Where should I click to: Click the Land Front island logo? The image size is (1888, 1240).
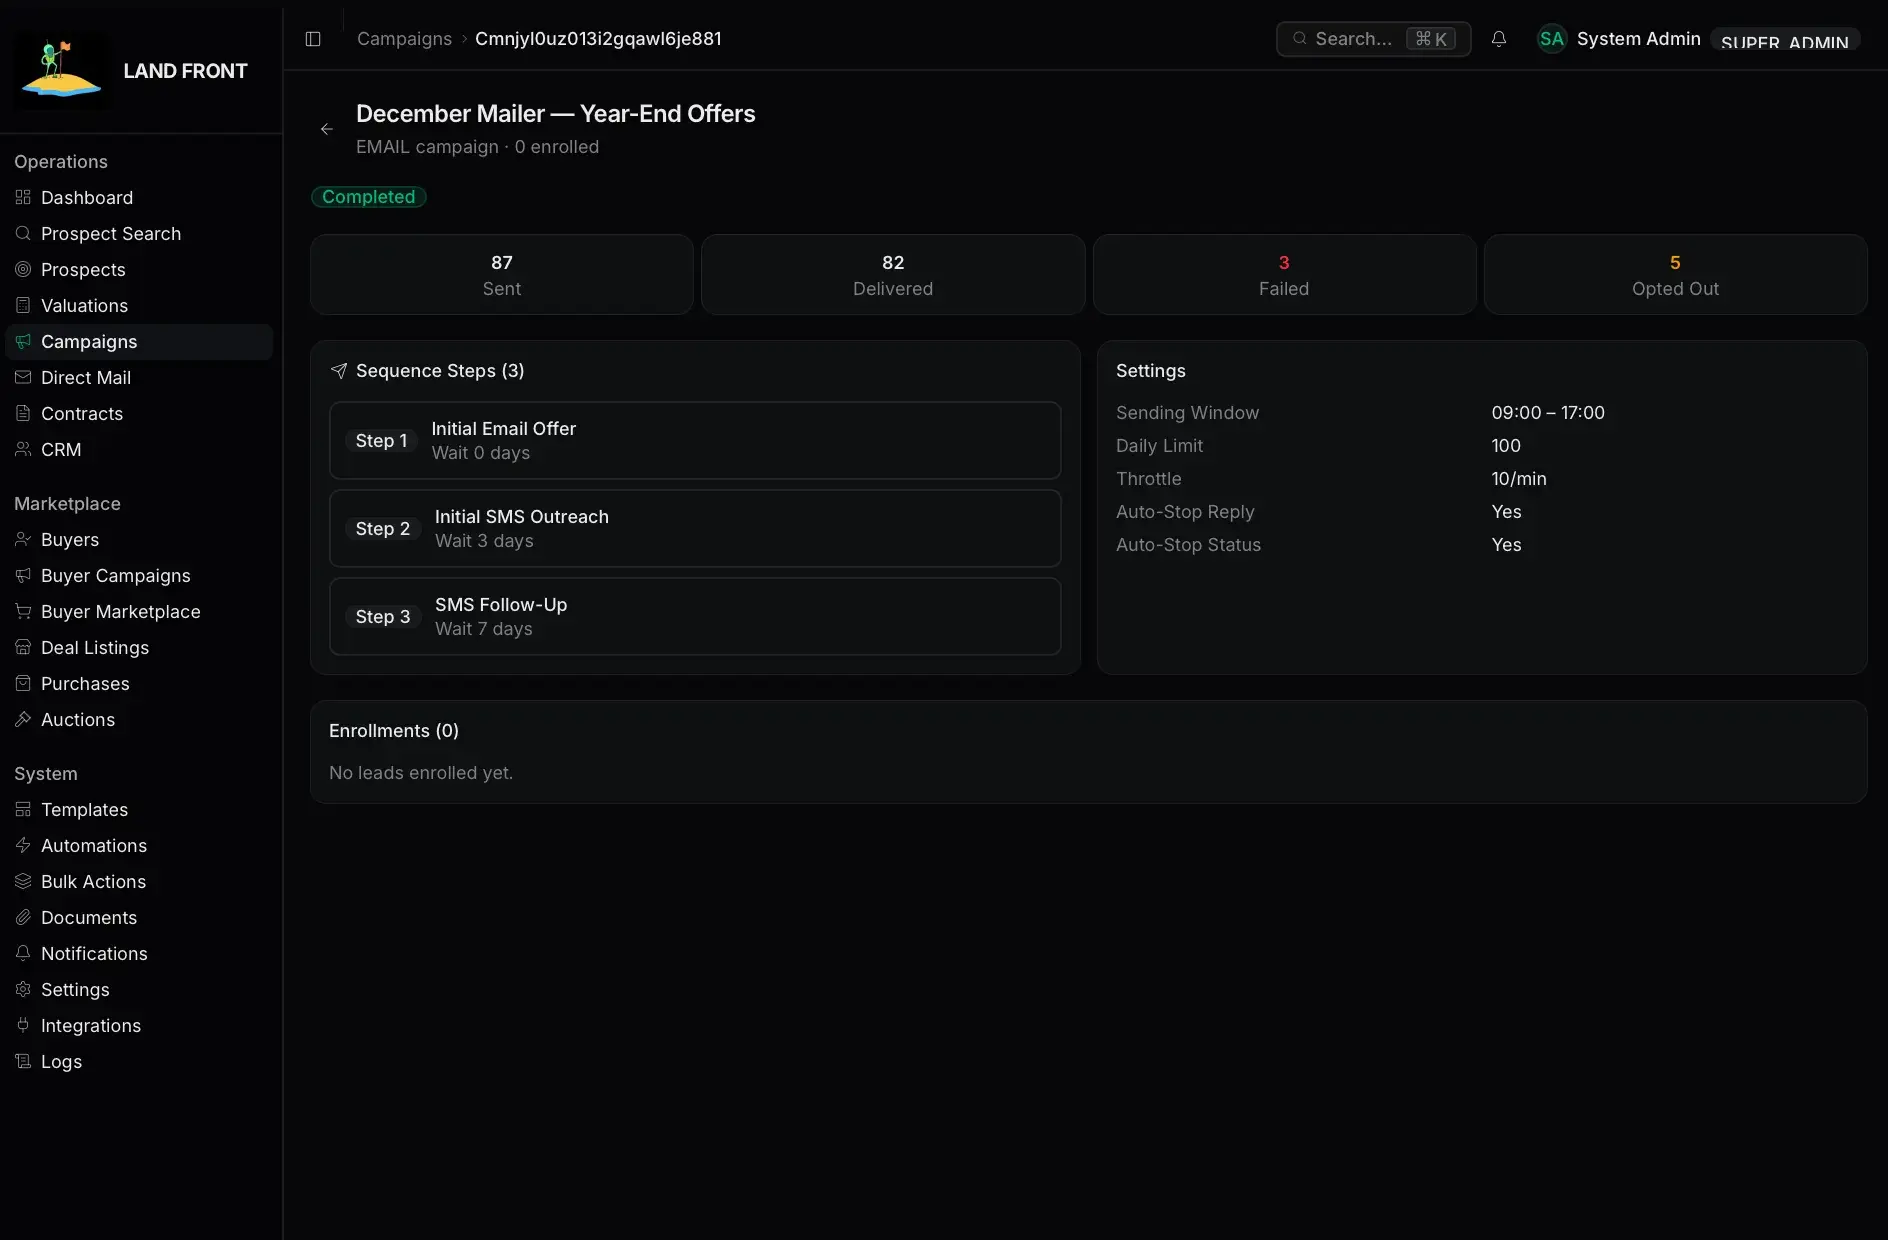[x=61, y=70]
